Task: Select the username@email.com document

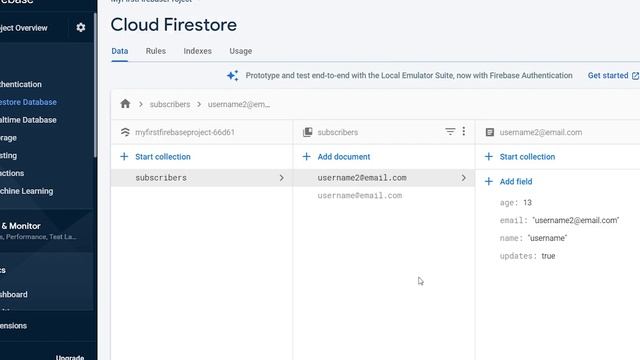Action: coord(360,196)
